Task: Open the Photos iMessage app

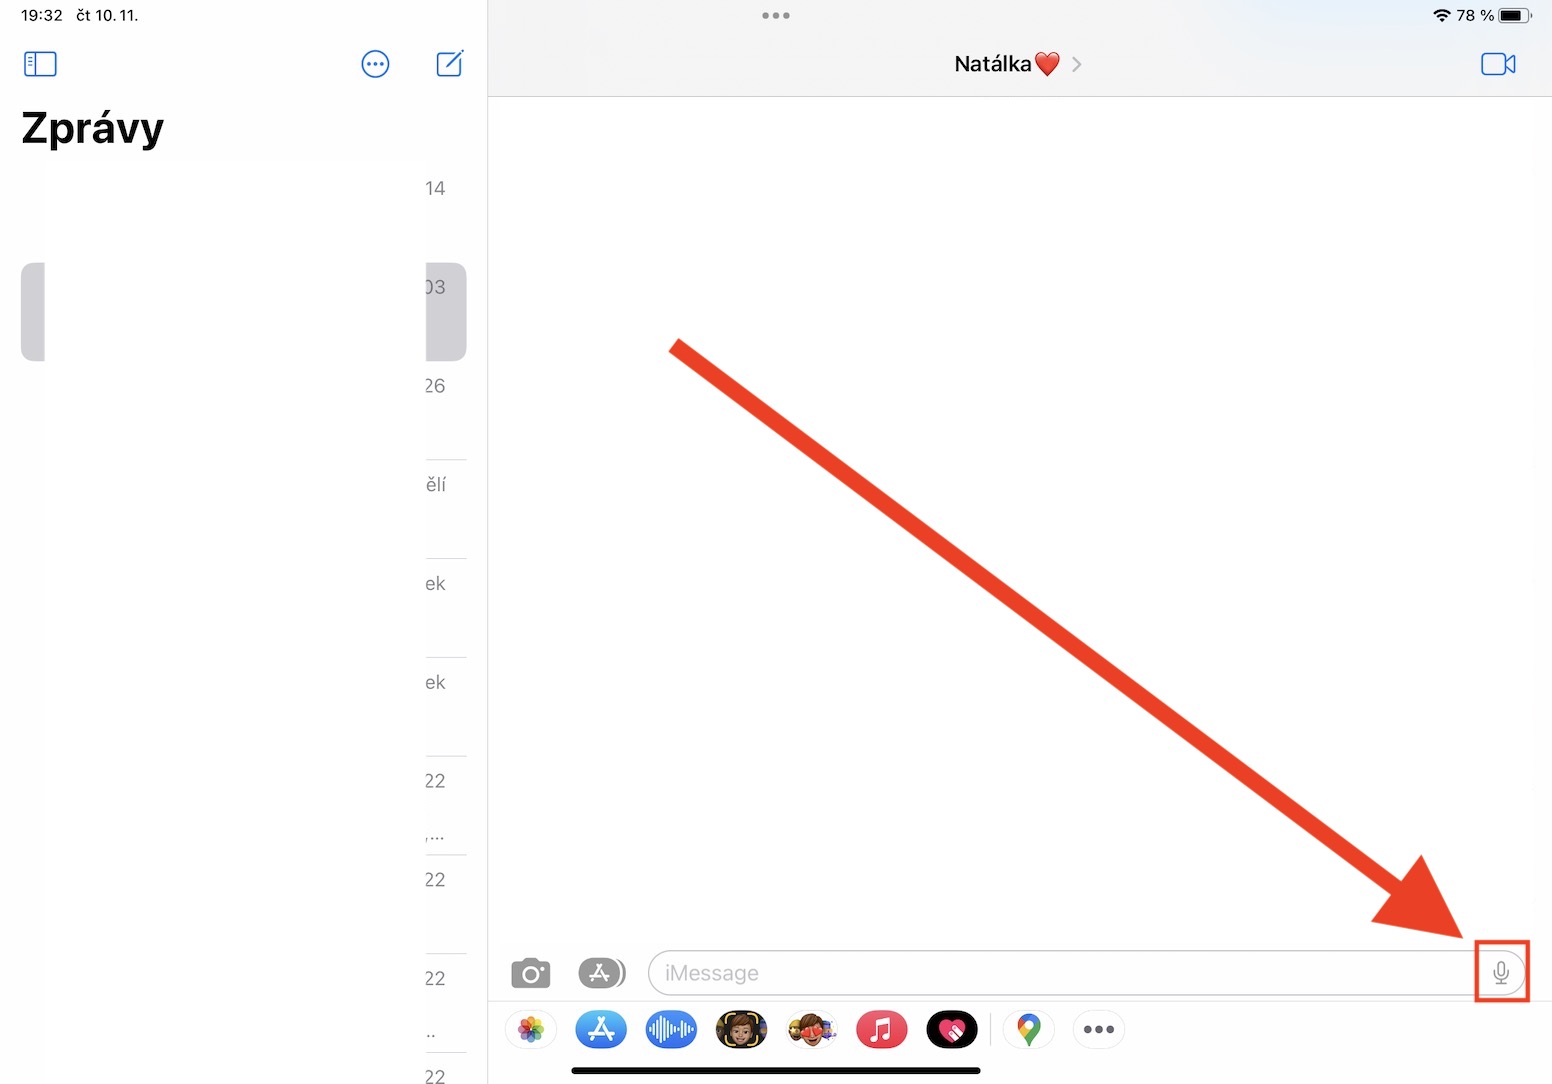Action: tap(531, 1029)
